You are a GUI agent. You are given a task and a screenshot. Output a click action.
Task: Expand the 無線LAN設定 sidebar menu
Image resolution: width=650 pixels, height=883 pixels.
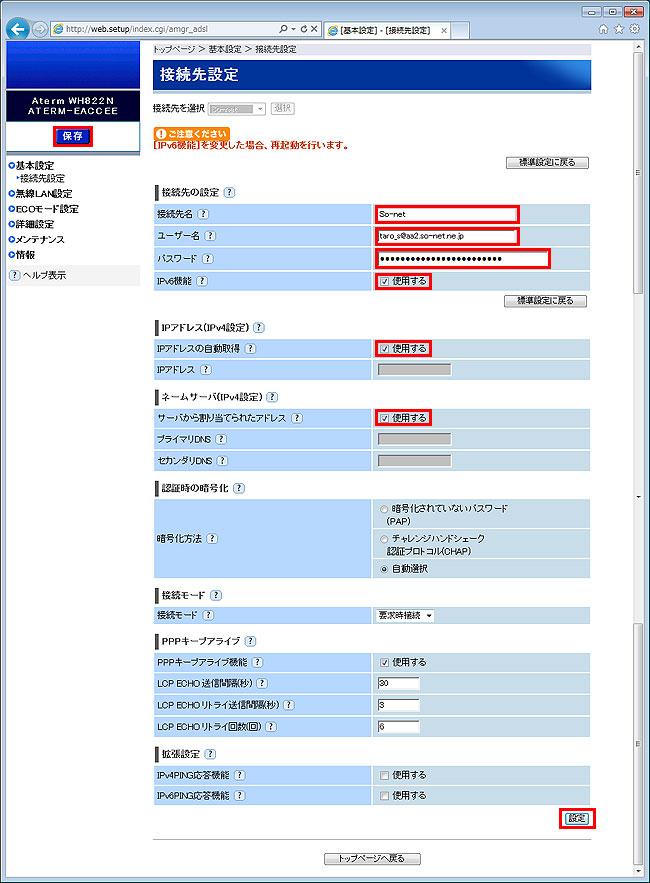pos(43,193)
